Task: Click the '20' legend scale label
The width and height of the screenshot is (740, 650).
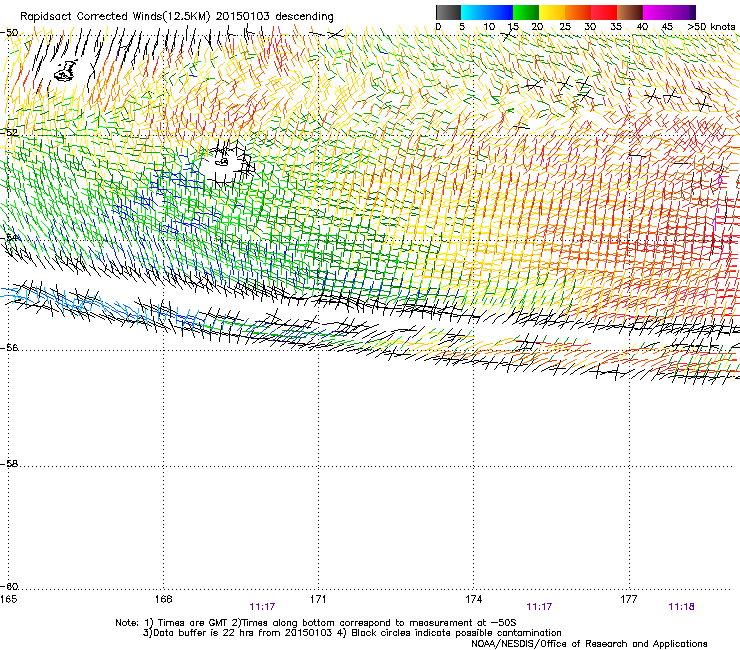Action: tap(537, 27)
